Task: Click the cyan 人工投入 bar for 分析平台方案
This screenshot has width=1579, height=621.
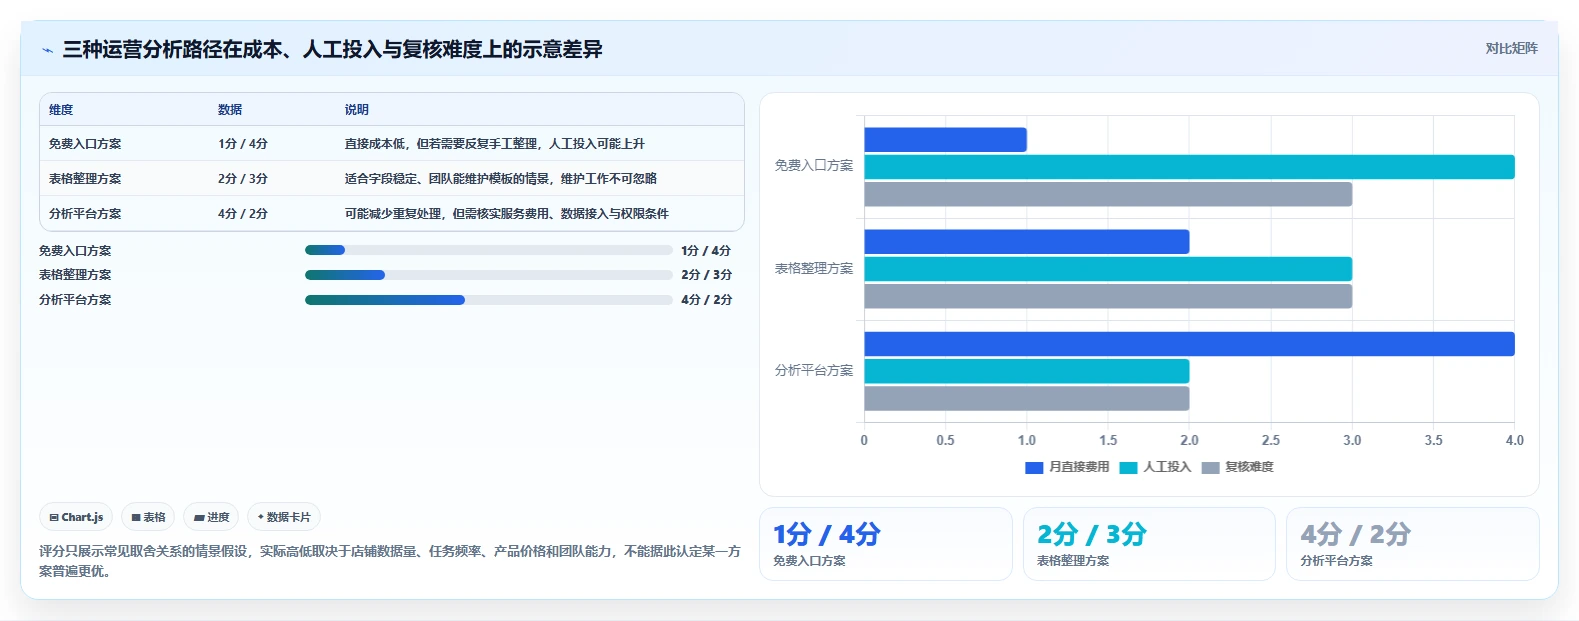Action: click(x=1026, y=371)
